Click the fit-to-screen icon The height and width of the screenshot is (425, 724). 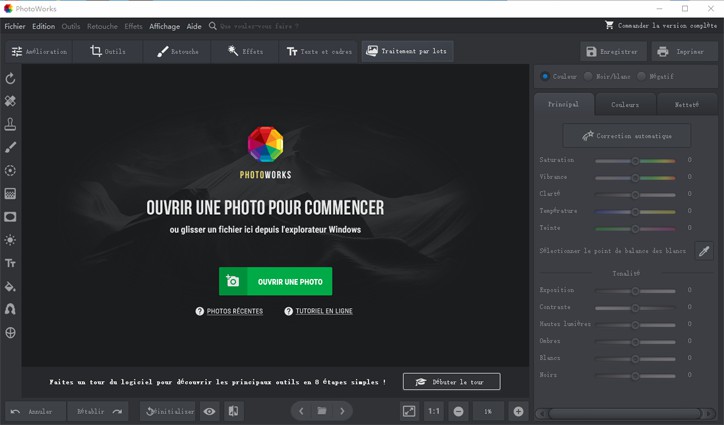(x=409, y=411)
